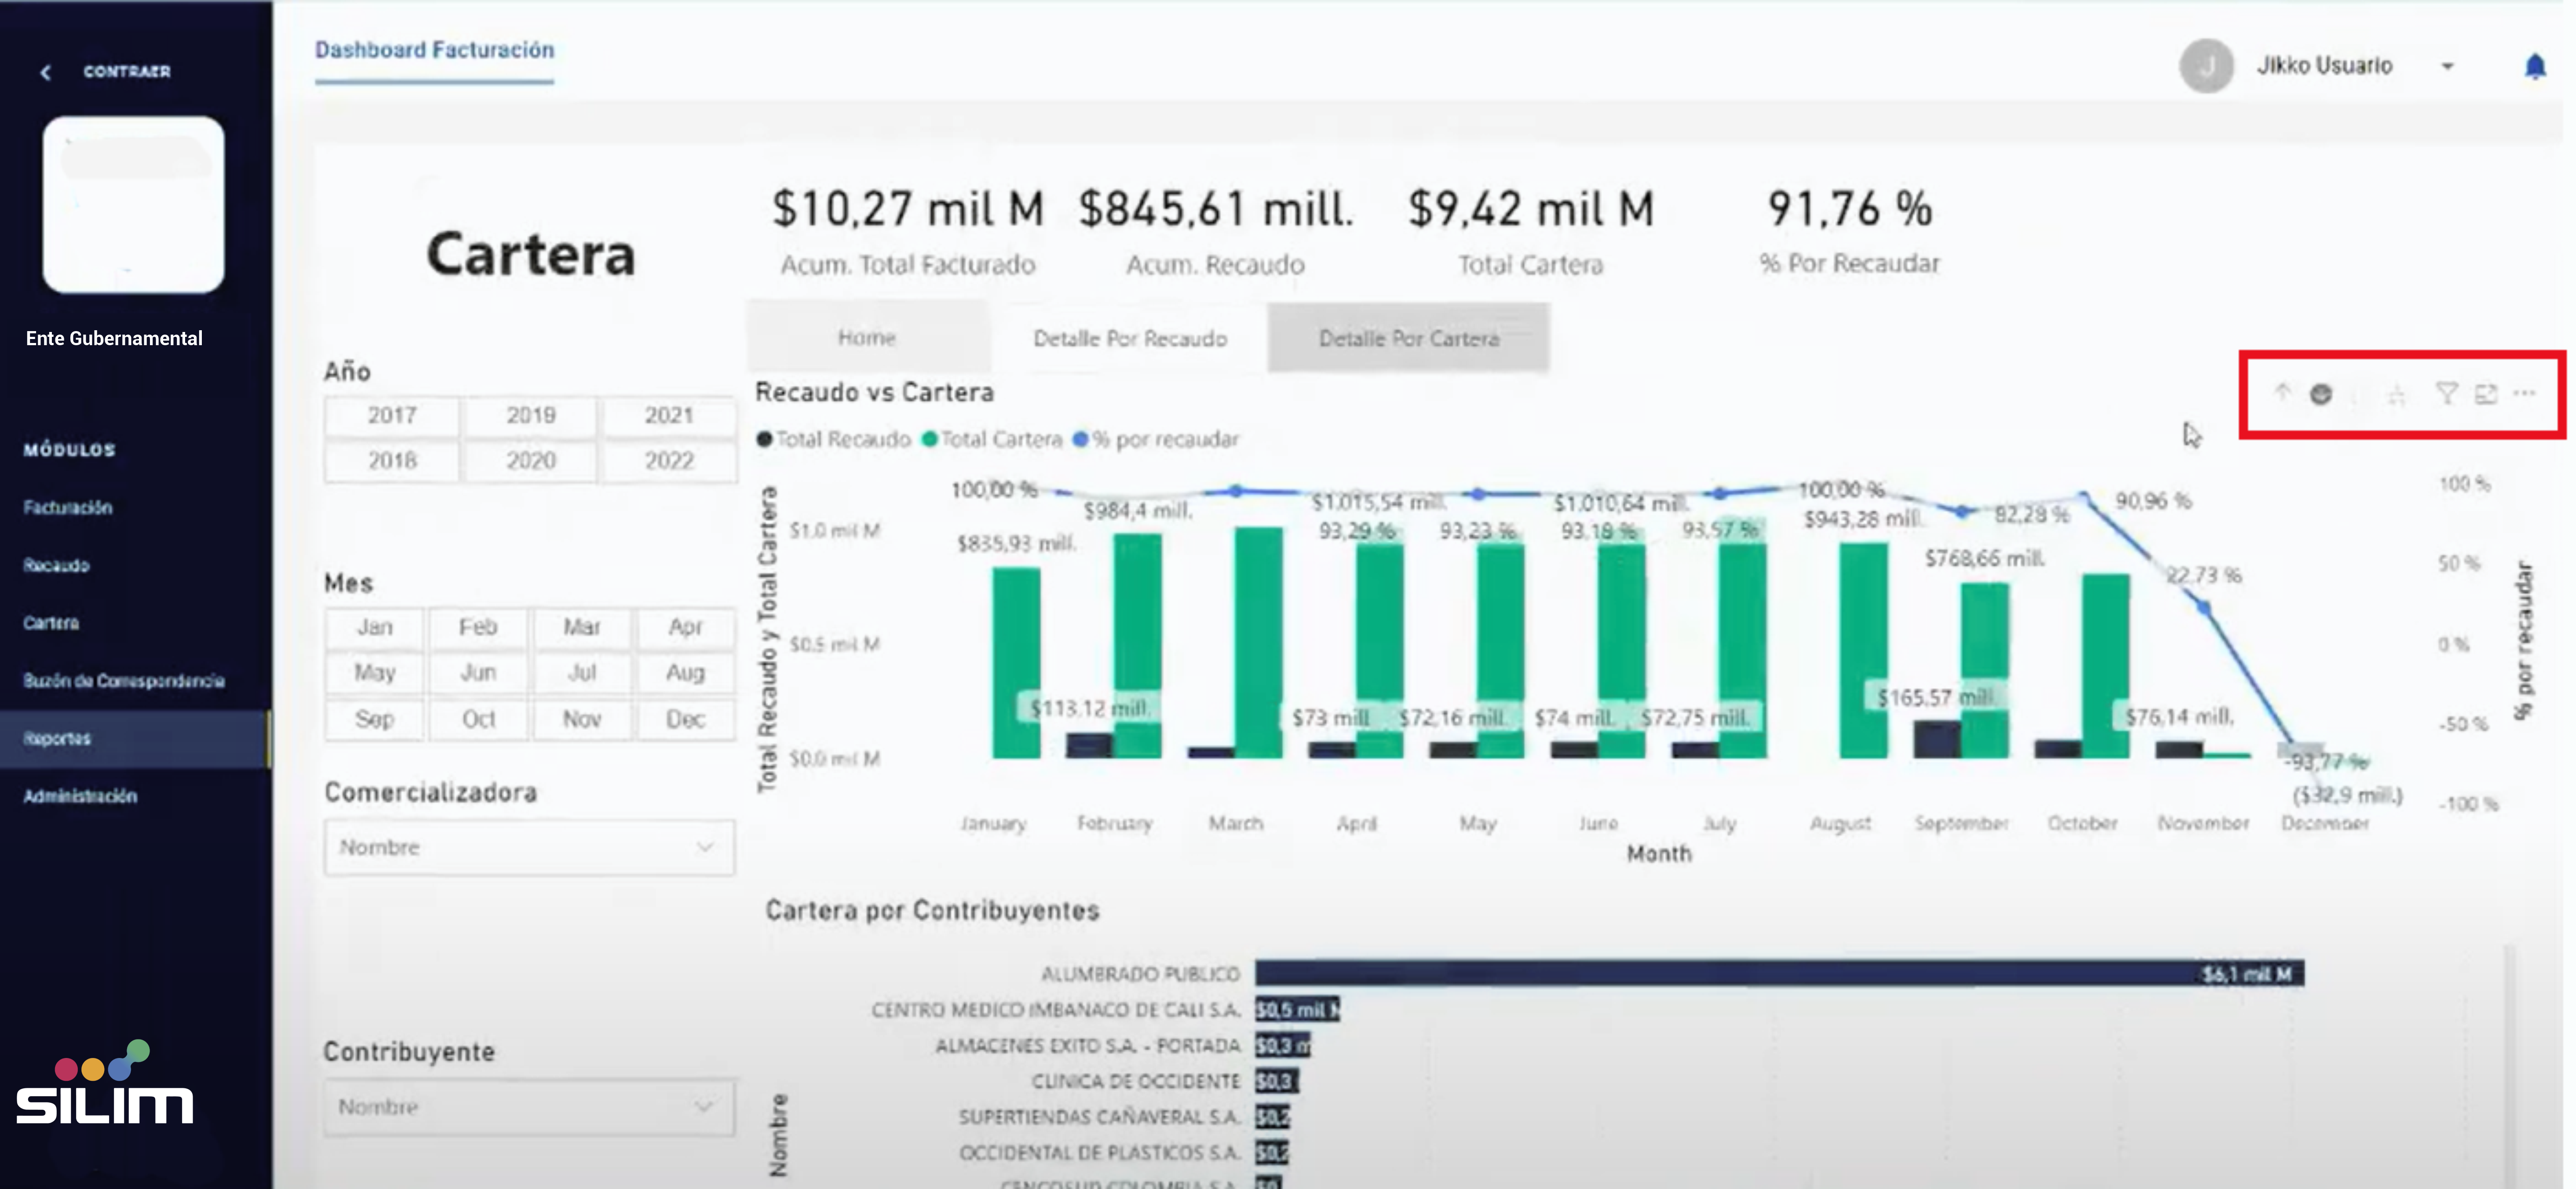The height and width of the screenshot is (1189, 2576).
Task: Click the SILIM logo
Action: pos(105,1083)
